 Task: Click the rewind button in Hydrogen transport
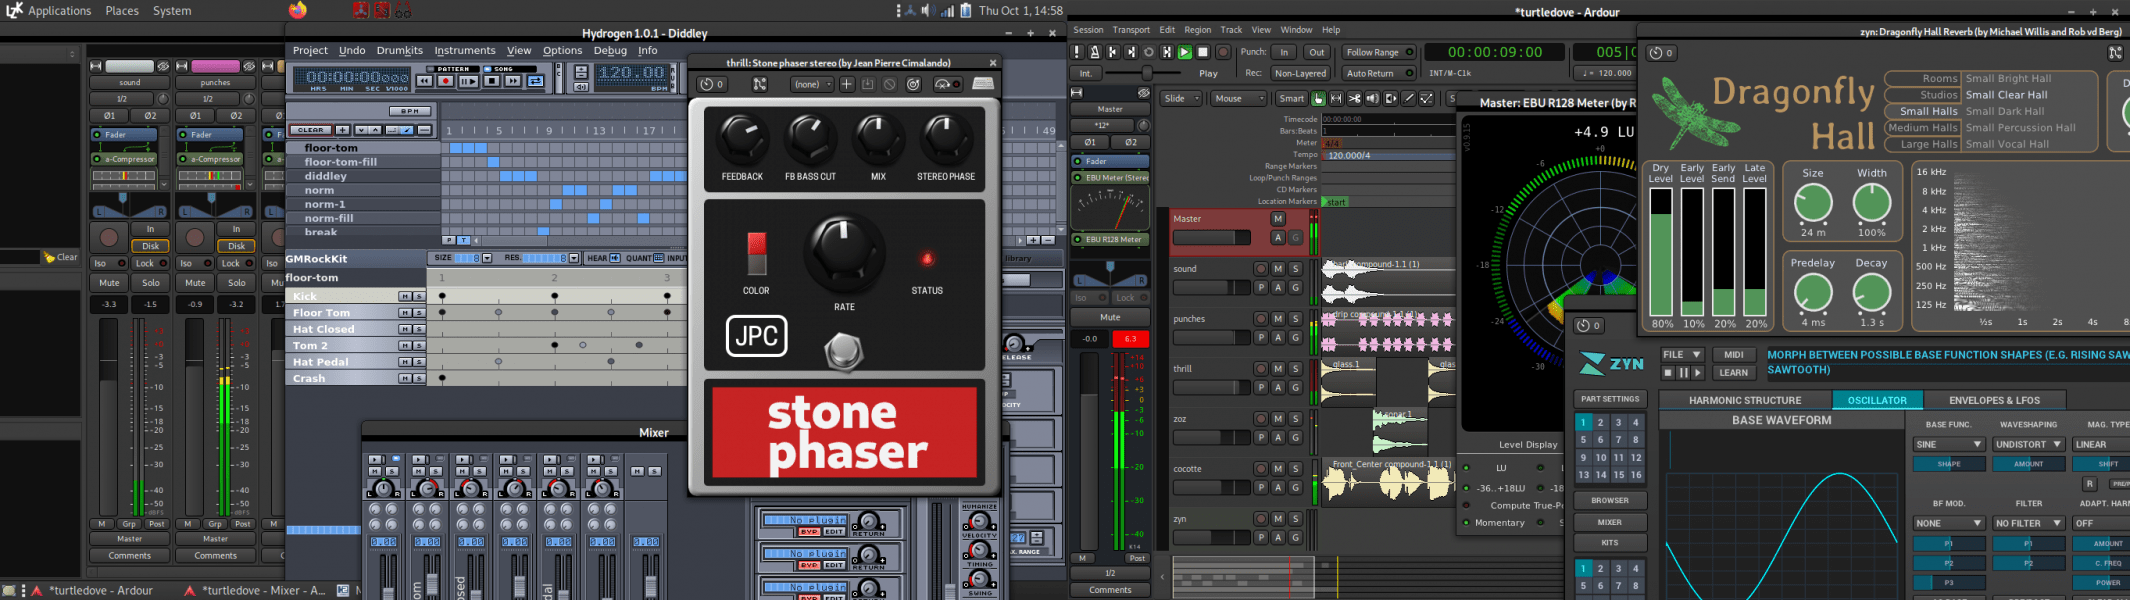tap(425, 82)
